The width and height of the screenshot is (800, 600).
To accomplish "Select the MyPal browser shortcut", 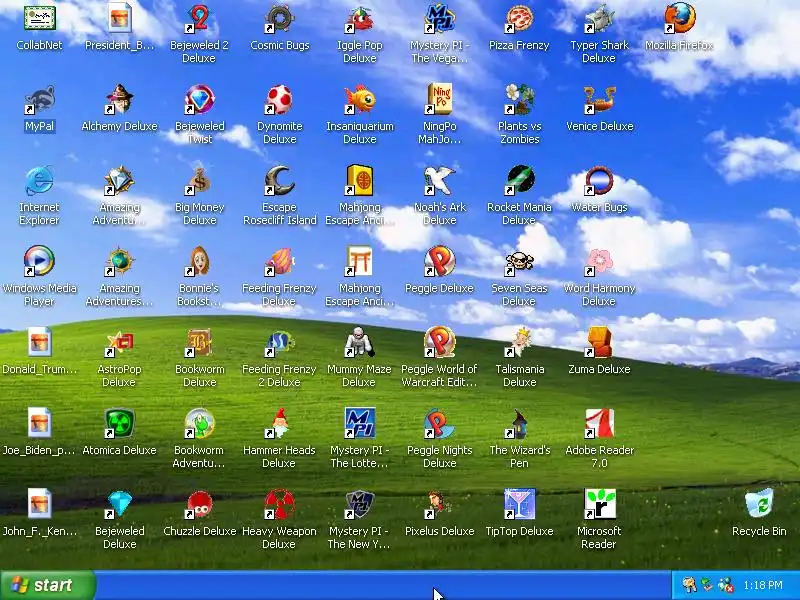I will point(39,99).
